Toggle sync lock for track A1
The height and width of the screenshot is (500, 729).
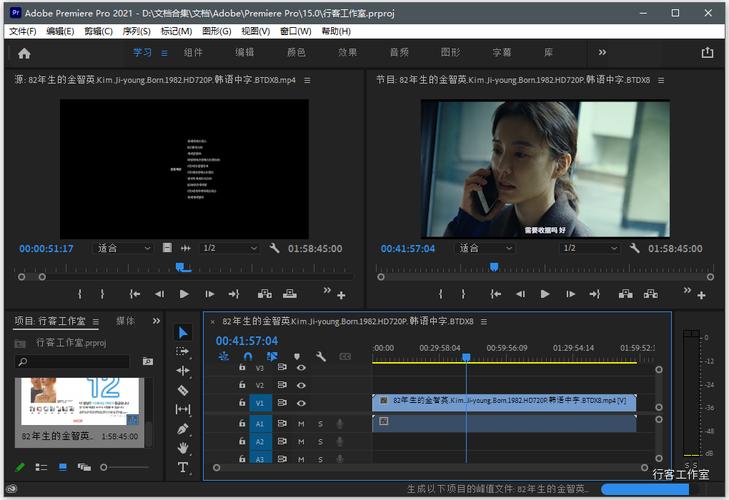click(282, 424)
